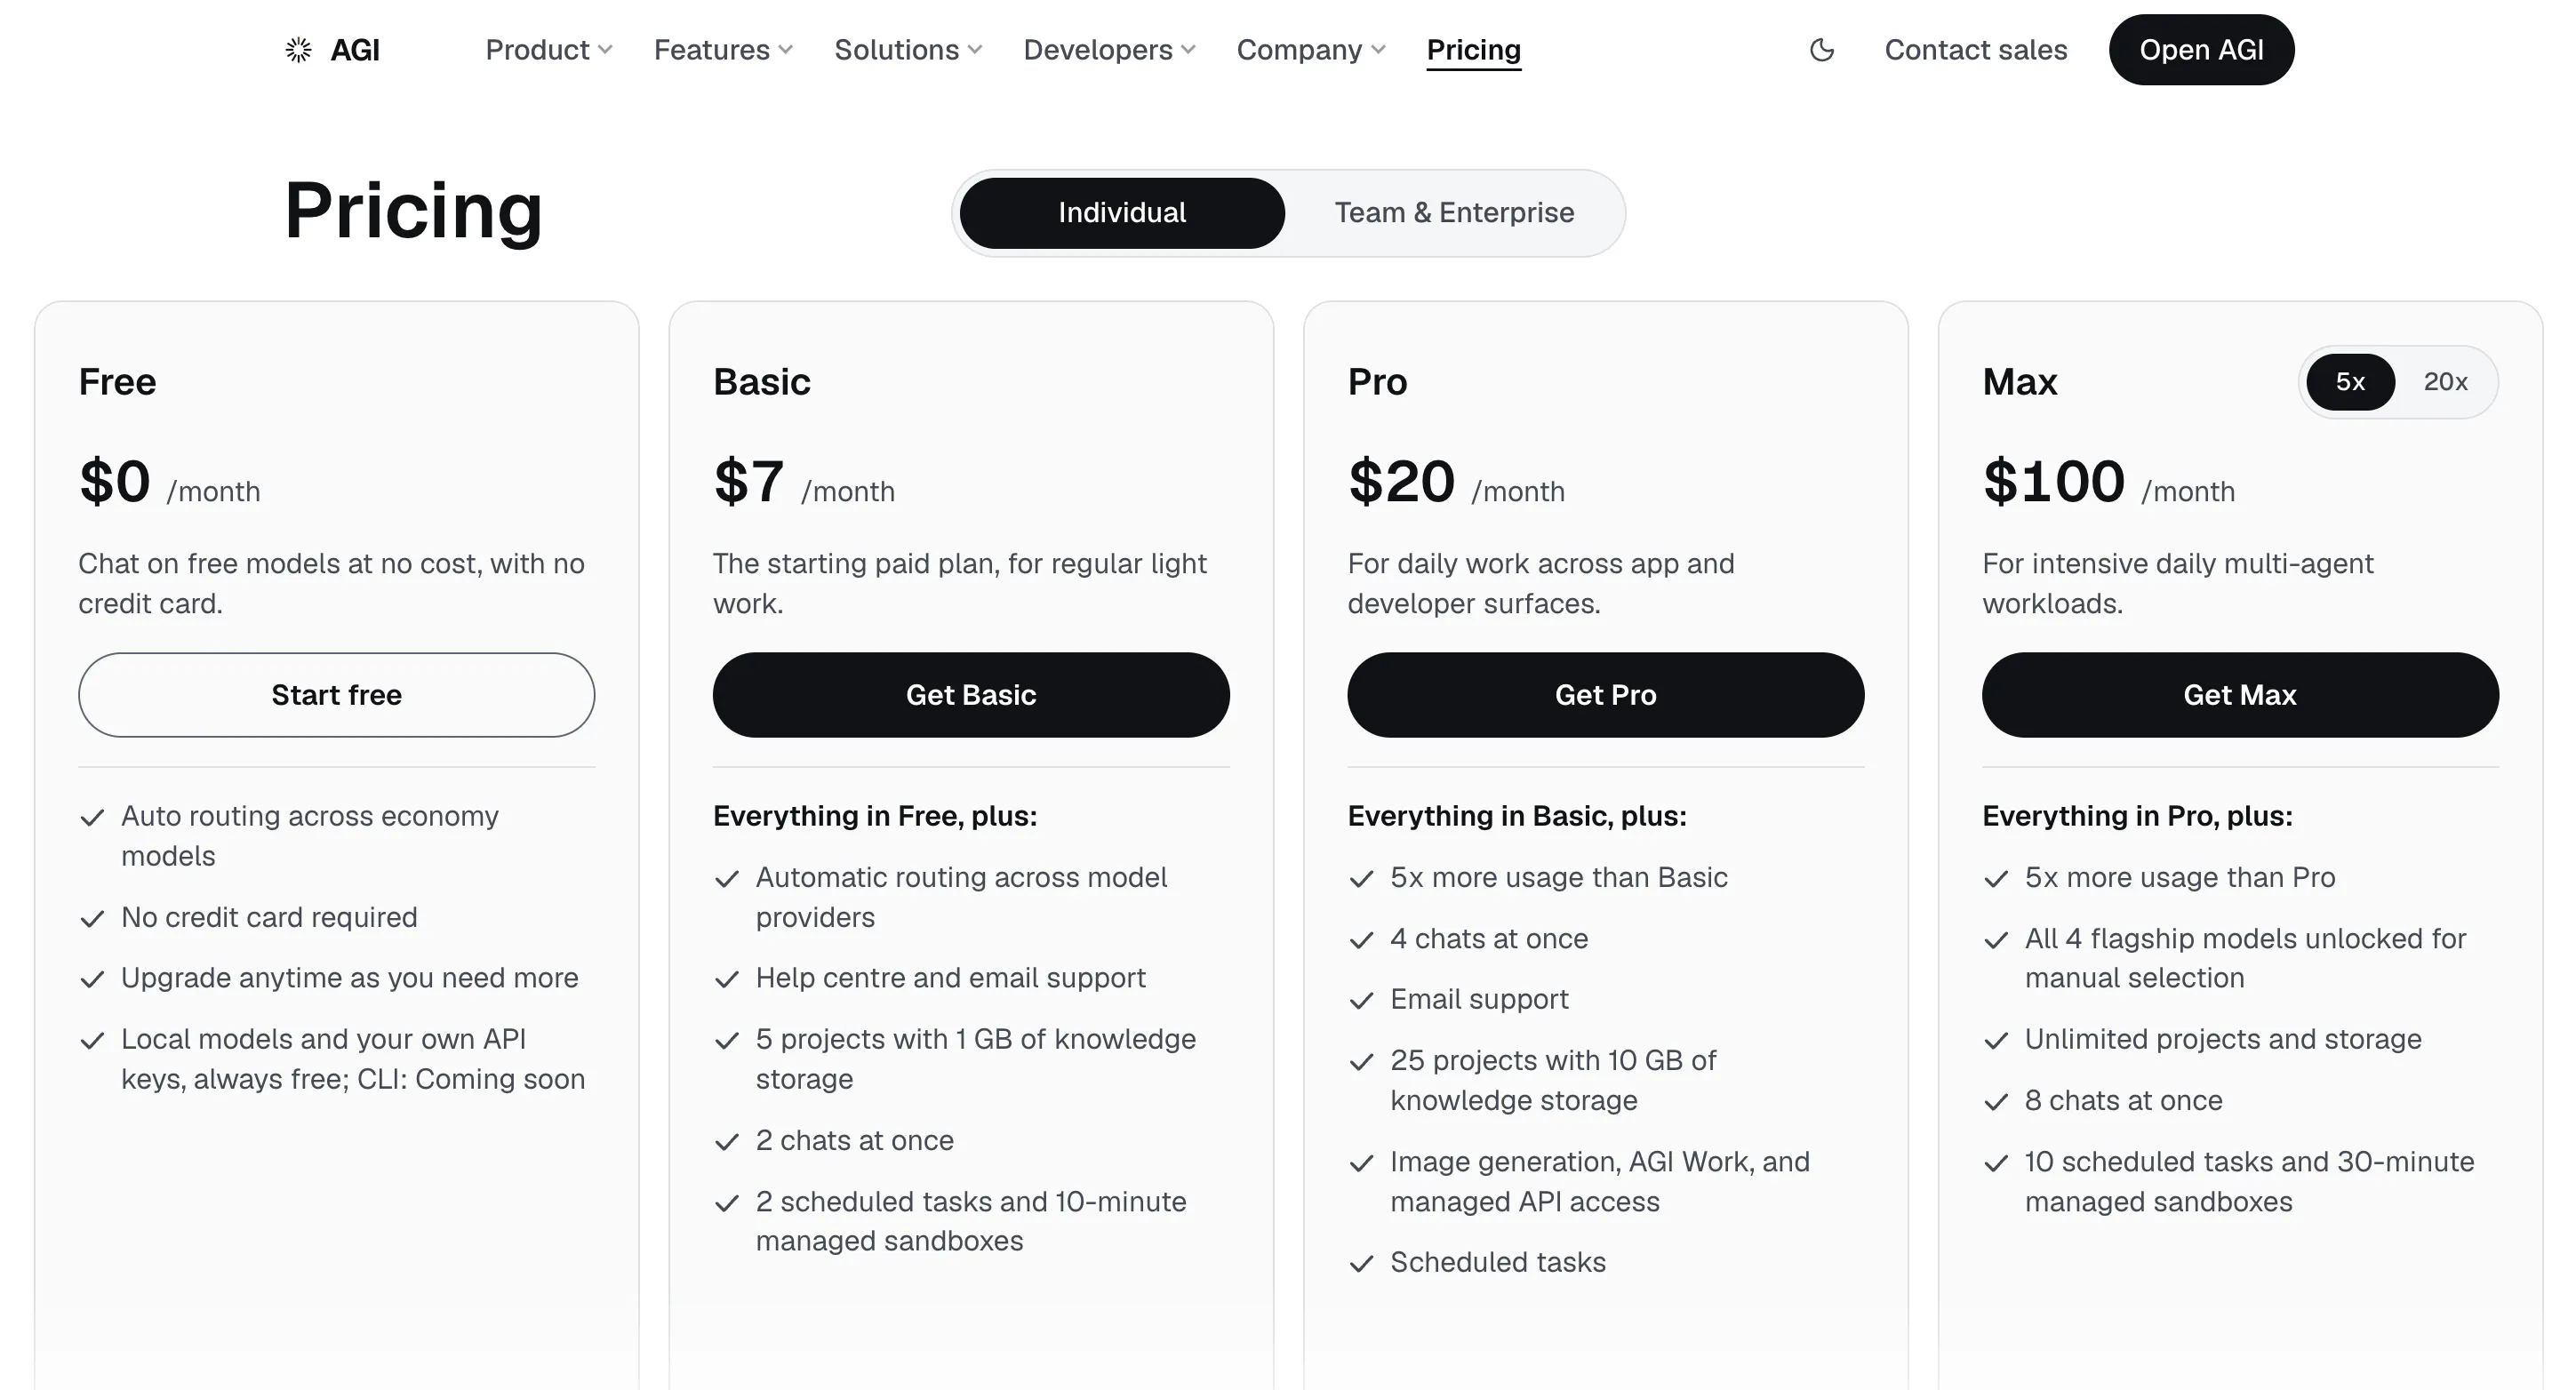Click the checkmark beside 2 chats at once

[727, 1142]
